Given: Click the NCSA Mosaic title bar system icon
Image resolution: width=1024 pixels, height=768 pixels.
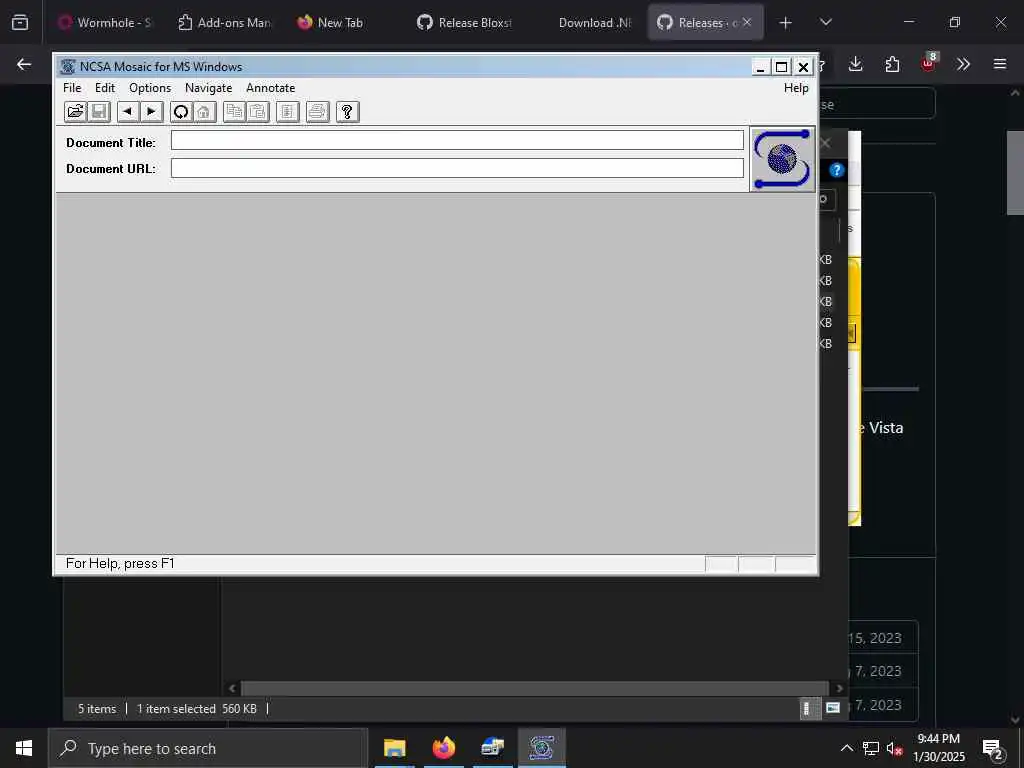Looking at the screenshot, I should click(68, 67).
